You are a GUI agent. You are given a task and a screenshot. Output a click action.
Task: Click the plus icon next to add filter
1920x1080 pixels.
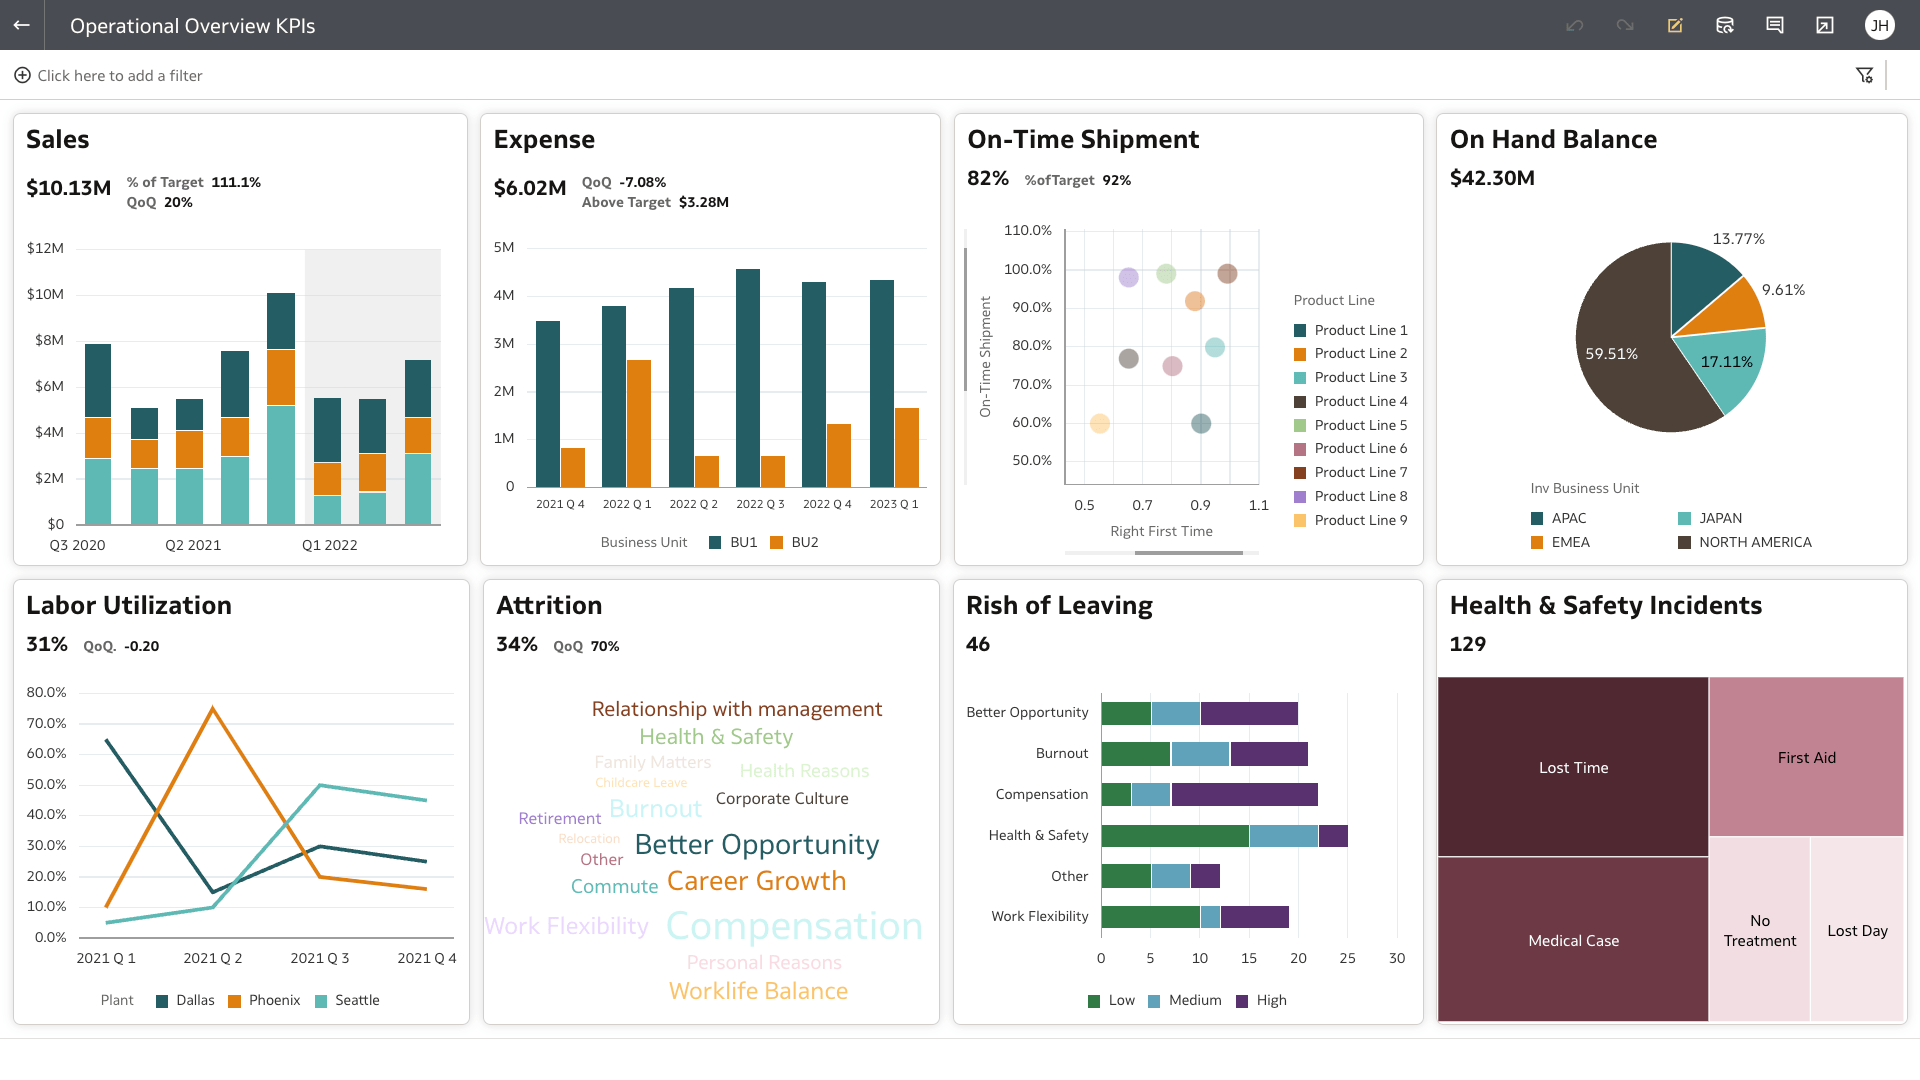coord(22,75)
